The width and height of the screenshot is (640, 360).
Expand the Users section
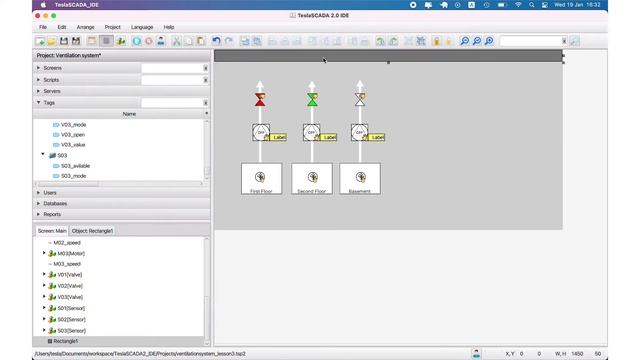tap(39, 192)
